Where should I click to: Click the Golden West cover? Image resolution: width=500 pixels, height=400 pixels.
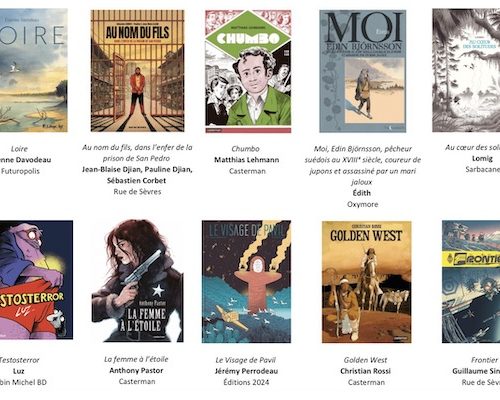coord(366,282)
